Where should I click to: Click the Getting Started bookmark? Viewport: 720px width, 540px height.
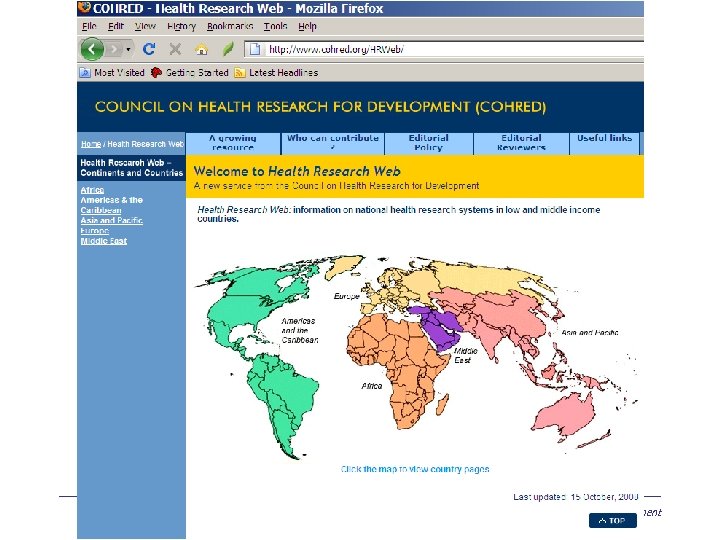[x=189, y=73]
